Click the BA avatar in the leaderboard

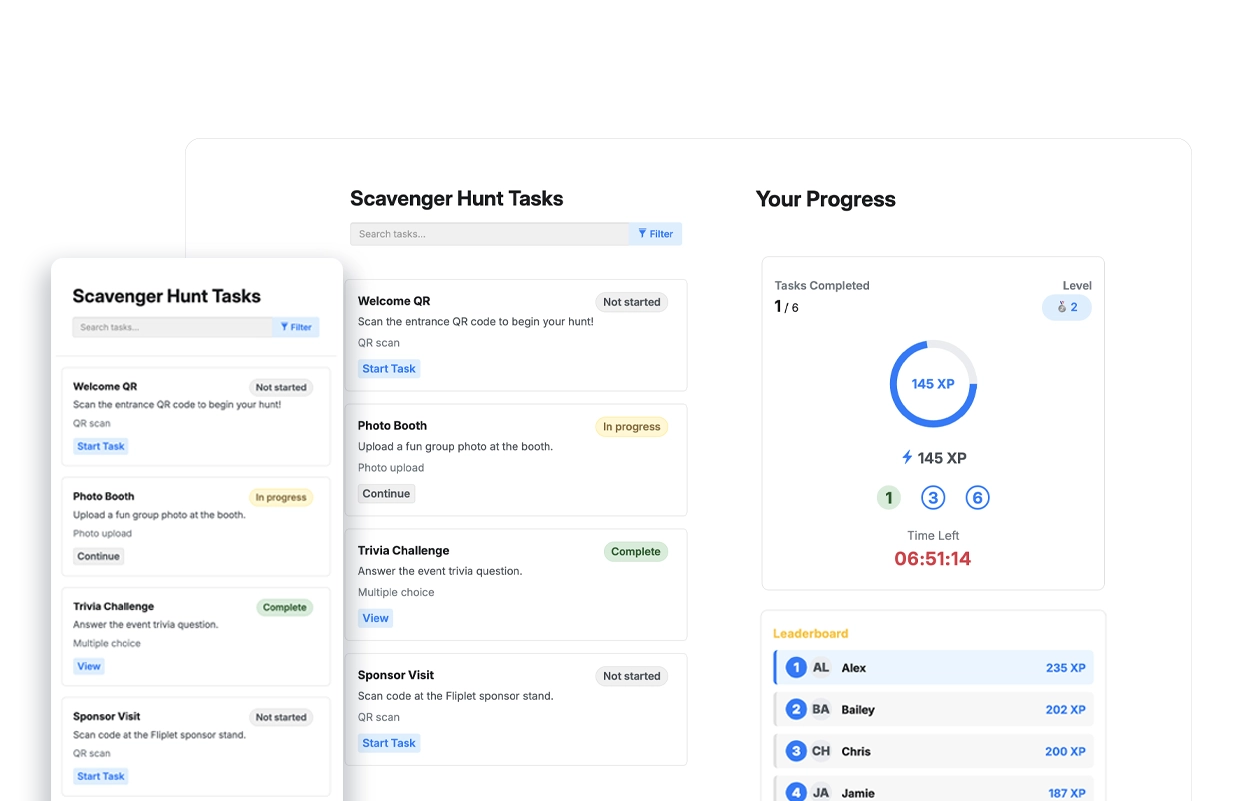tap(821, 709)
